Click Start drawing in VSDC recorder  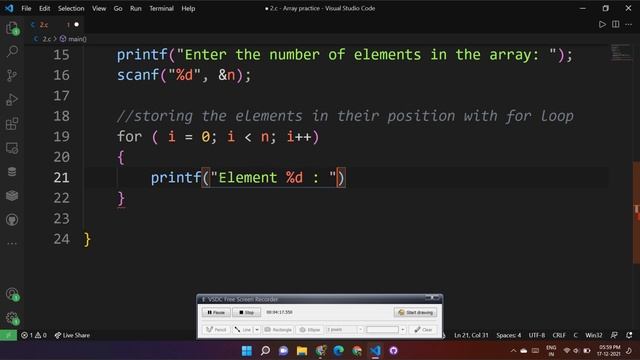point(416,312)
